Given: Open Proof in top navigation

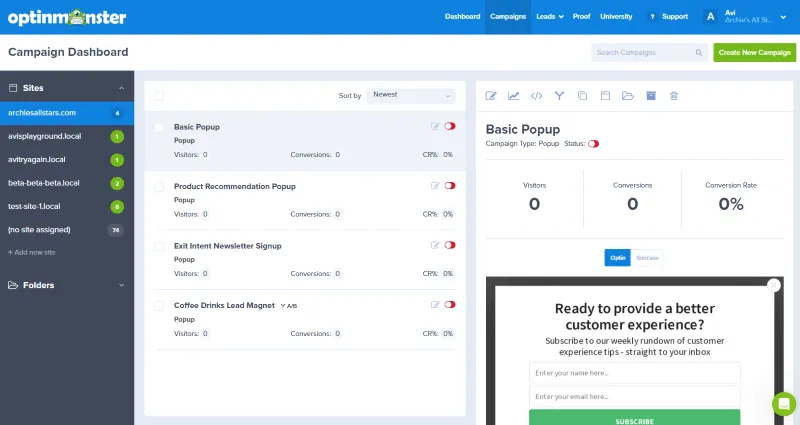Looking at the screenshot, I should [582, 17].
